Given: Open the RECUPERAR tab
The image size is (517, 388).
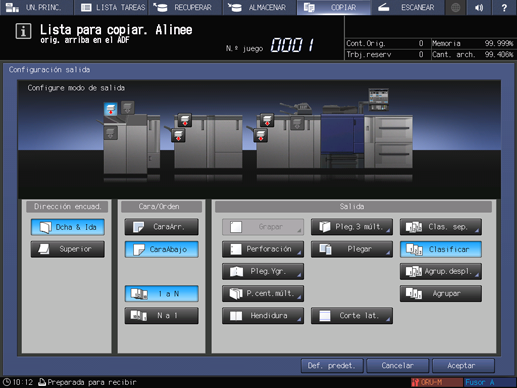Looking at the screenshot, I should click(185, 7).
